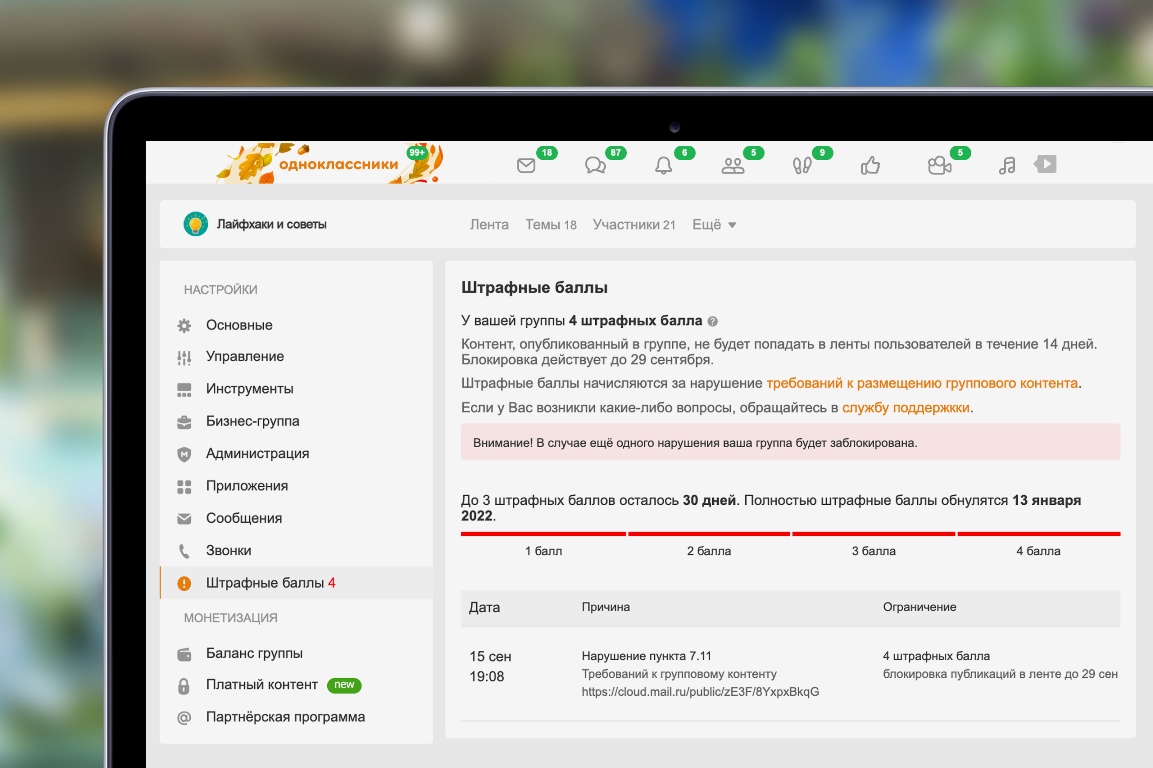1153x768 pixels.
Task: Open videos via the camera icon
Action: coord(938,166)
